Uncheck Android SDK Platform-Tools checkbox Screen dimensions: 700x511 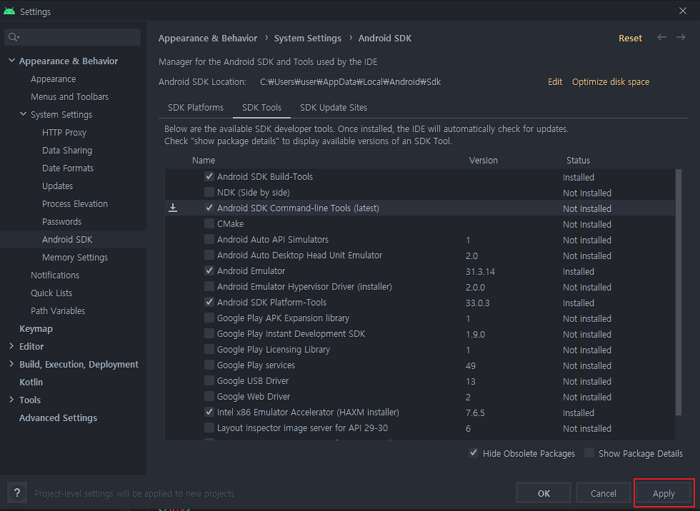click(209, 302)
